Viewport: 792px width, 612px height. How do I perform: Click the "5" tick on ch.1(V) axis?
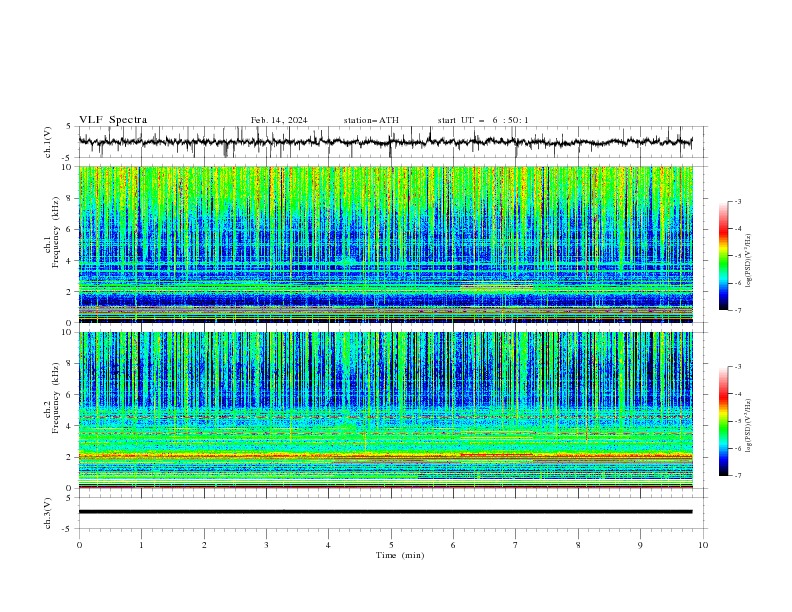(x=71, y=127)
